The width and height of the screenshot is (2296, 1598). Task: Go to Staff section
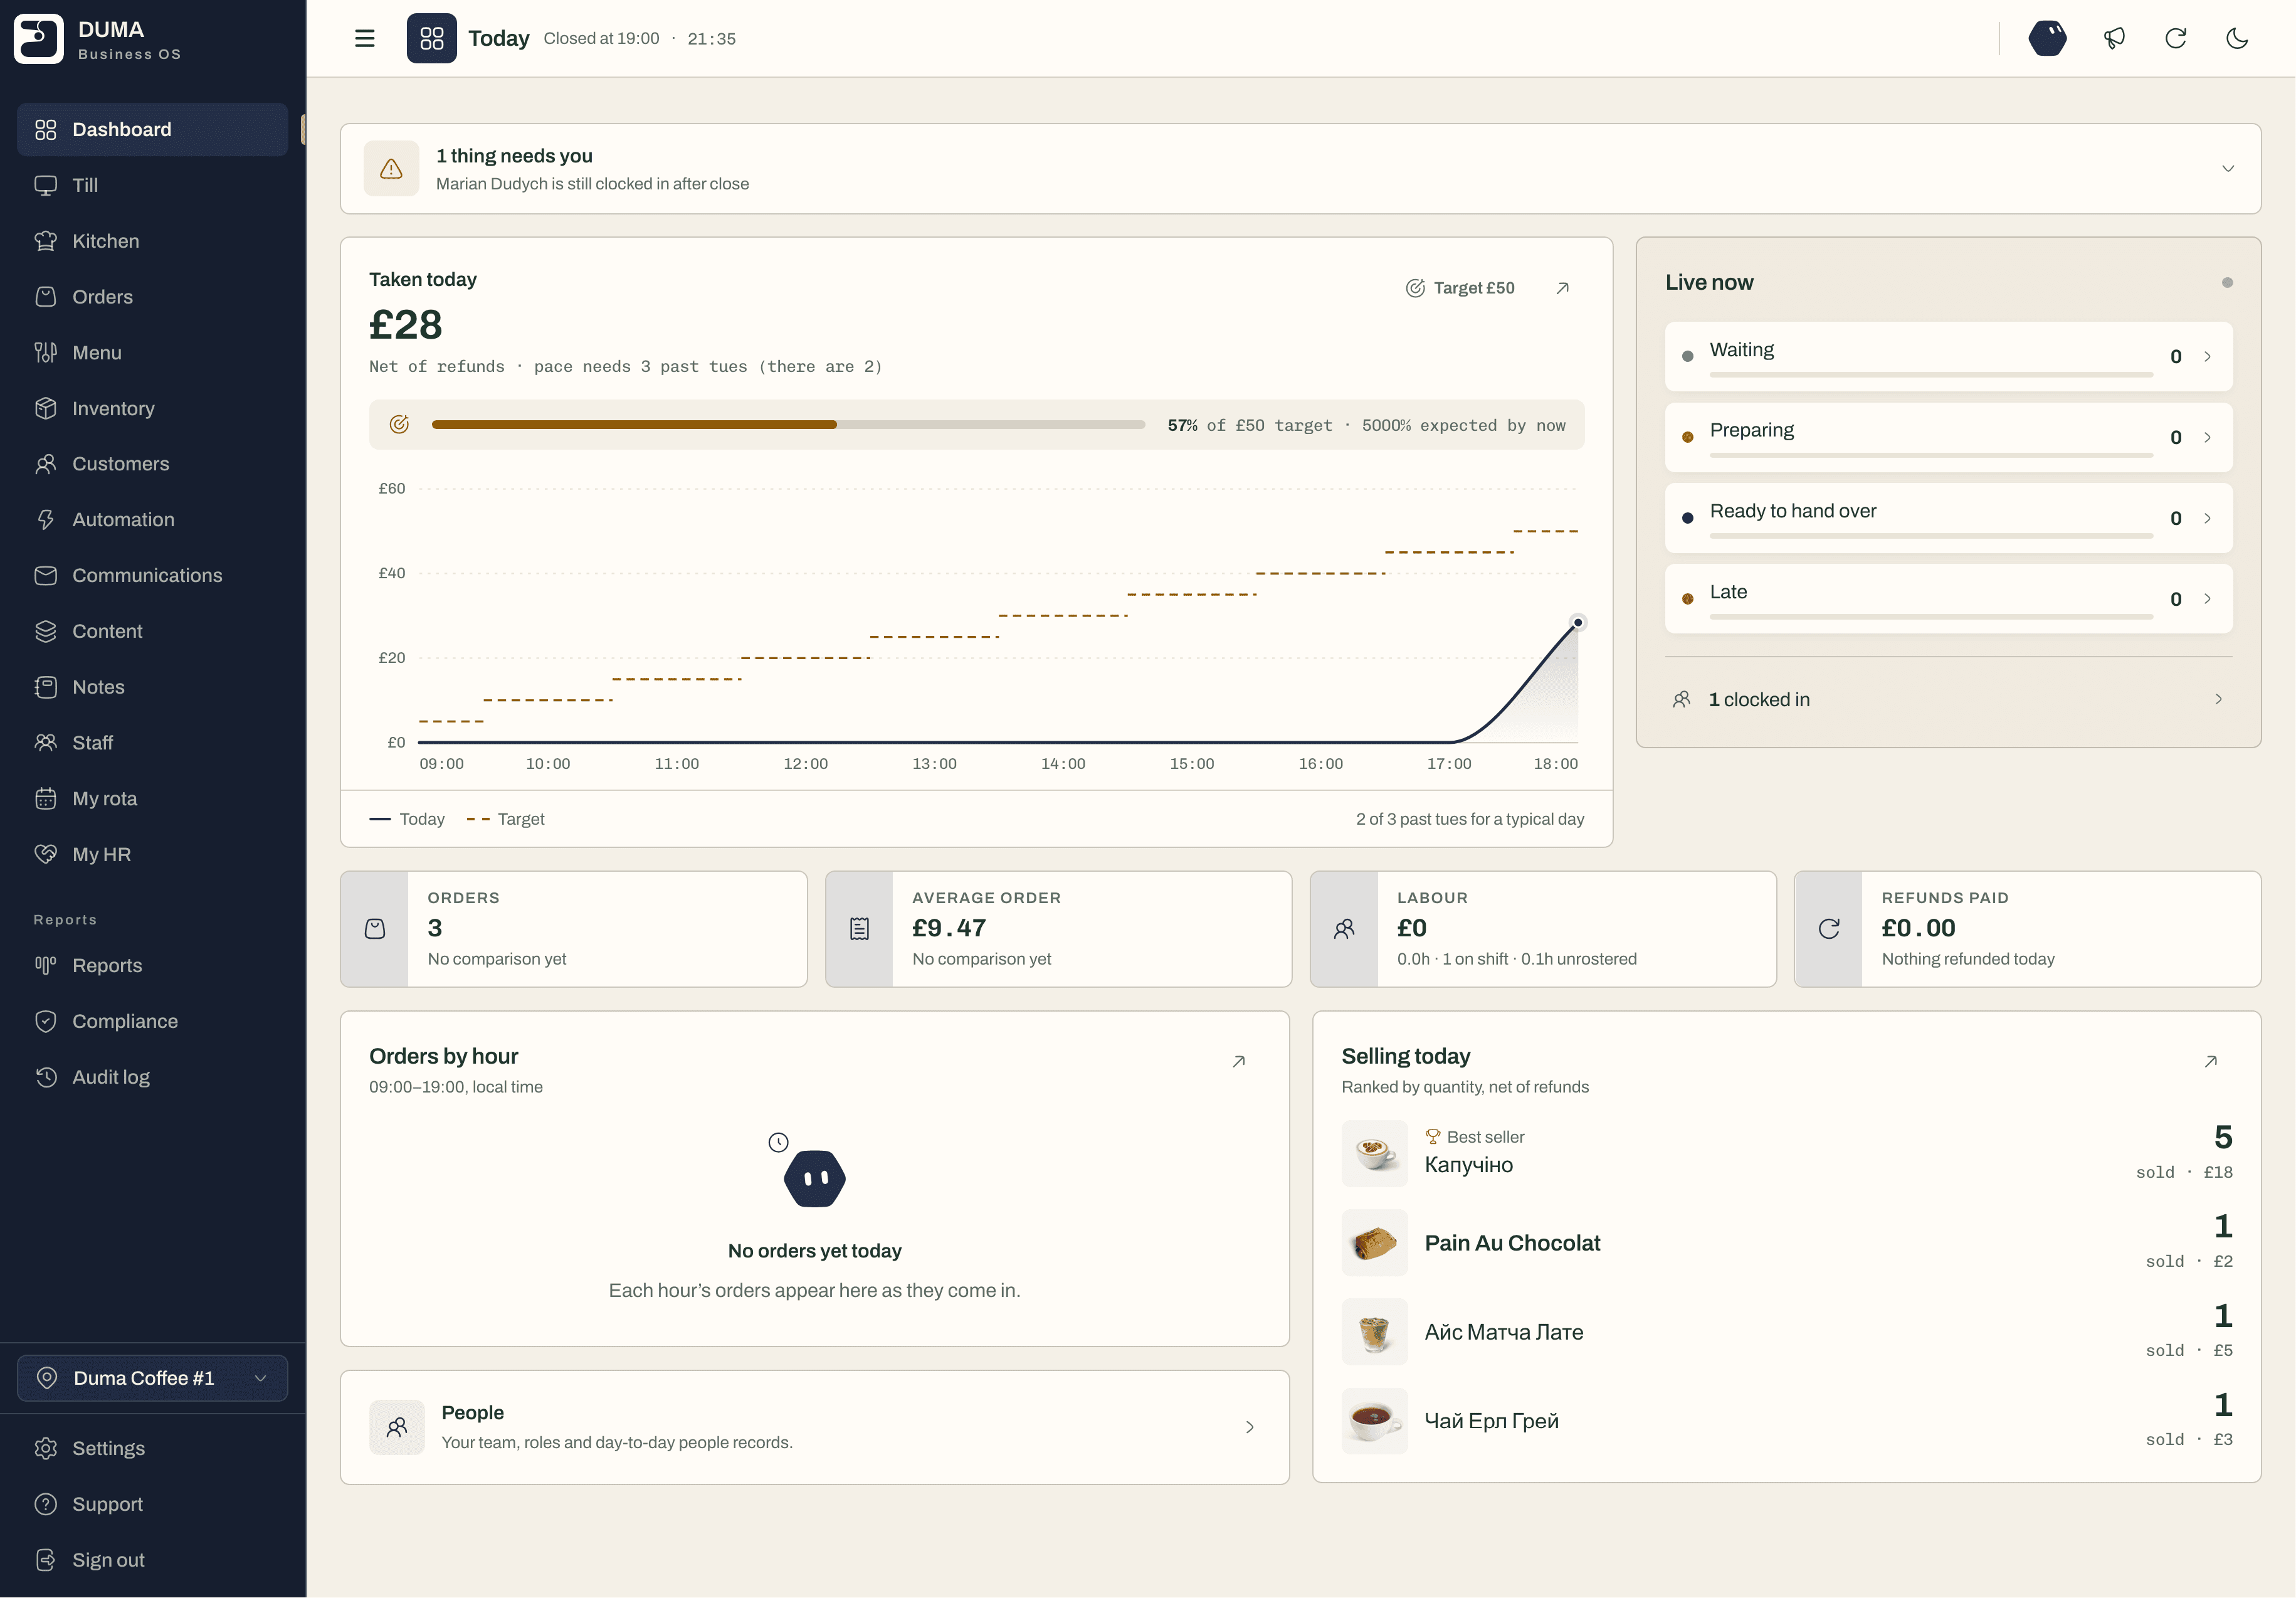(x=152, y=743)
